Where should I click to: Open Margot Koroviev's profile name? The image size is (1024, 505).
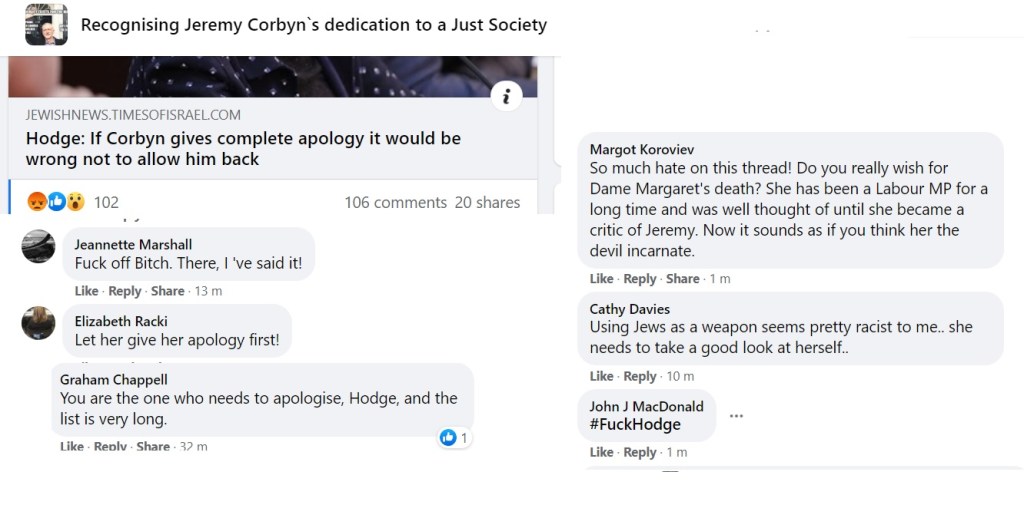point(642,149)
